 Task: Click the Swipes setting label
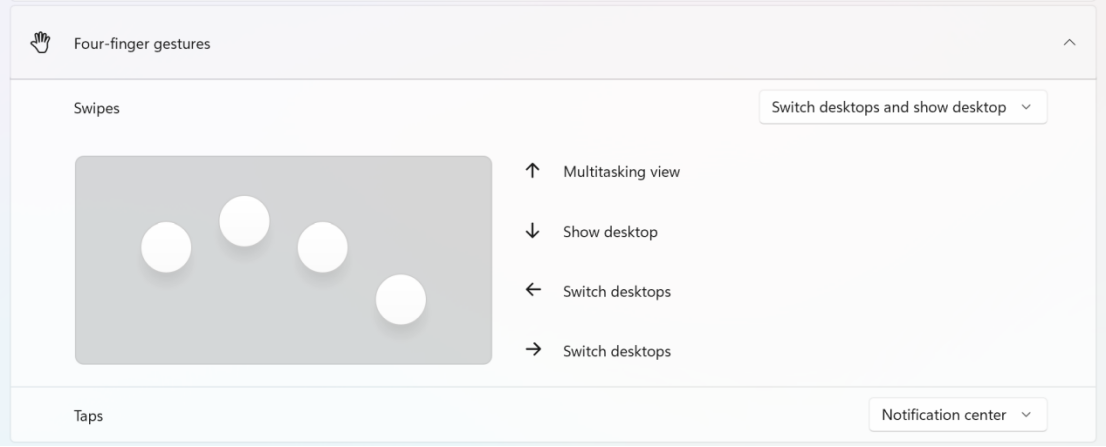tap(96, 109)
